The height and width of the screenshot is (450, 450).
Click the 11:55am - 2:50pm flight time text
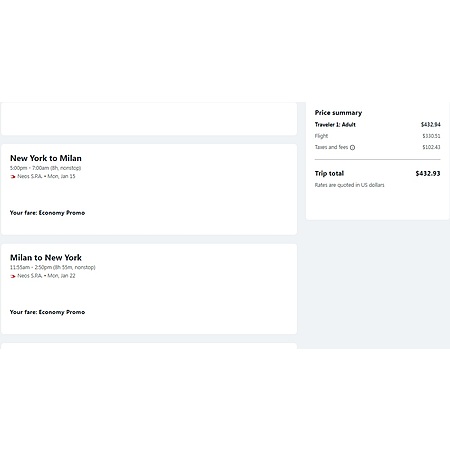pos(53,267)
